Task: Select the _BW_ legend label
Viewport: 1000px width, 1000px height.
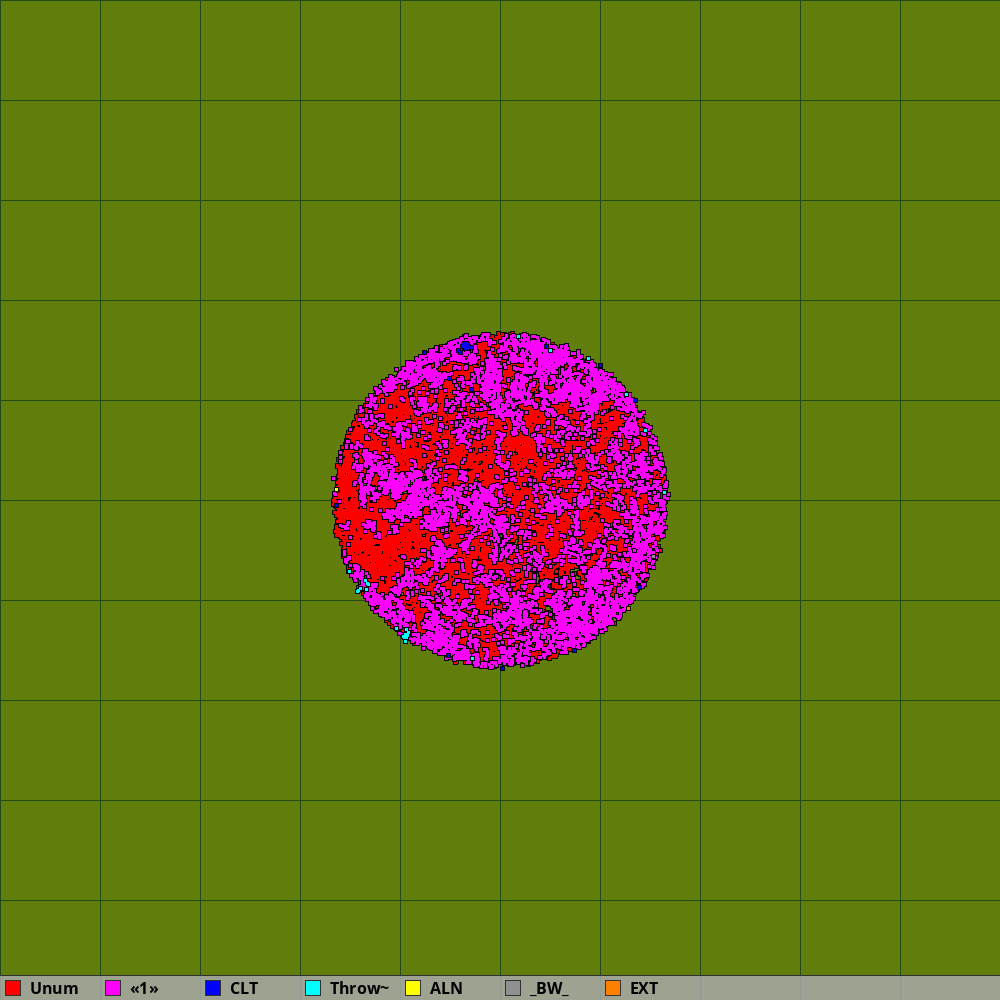Action: (549, 988)
